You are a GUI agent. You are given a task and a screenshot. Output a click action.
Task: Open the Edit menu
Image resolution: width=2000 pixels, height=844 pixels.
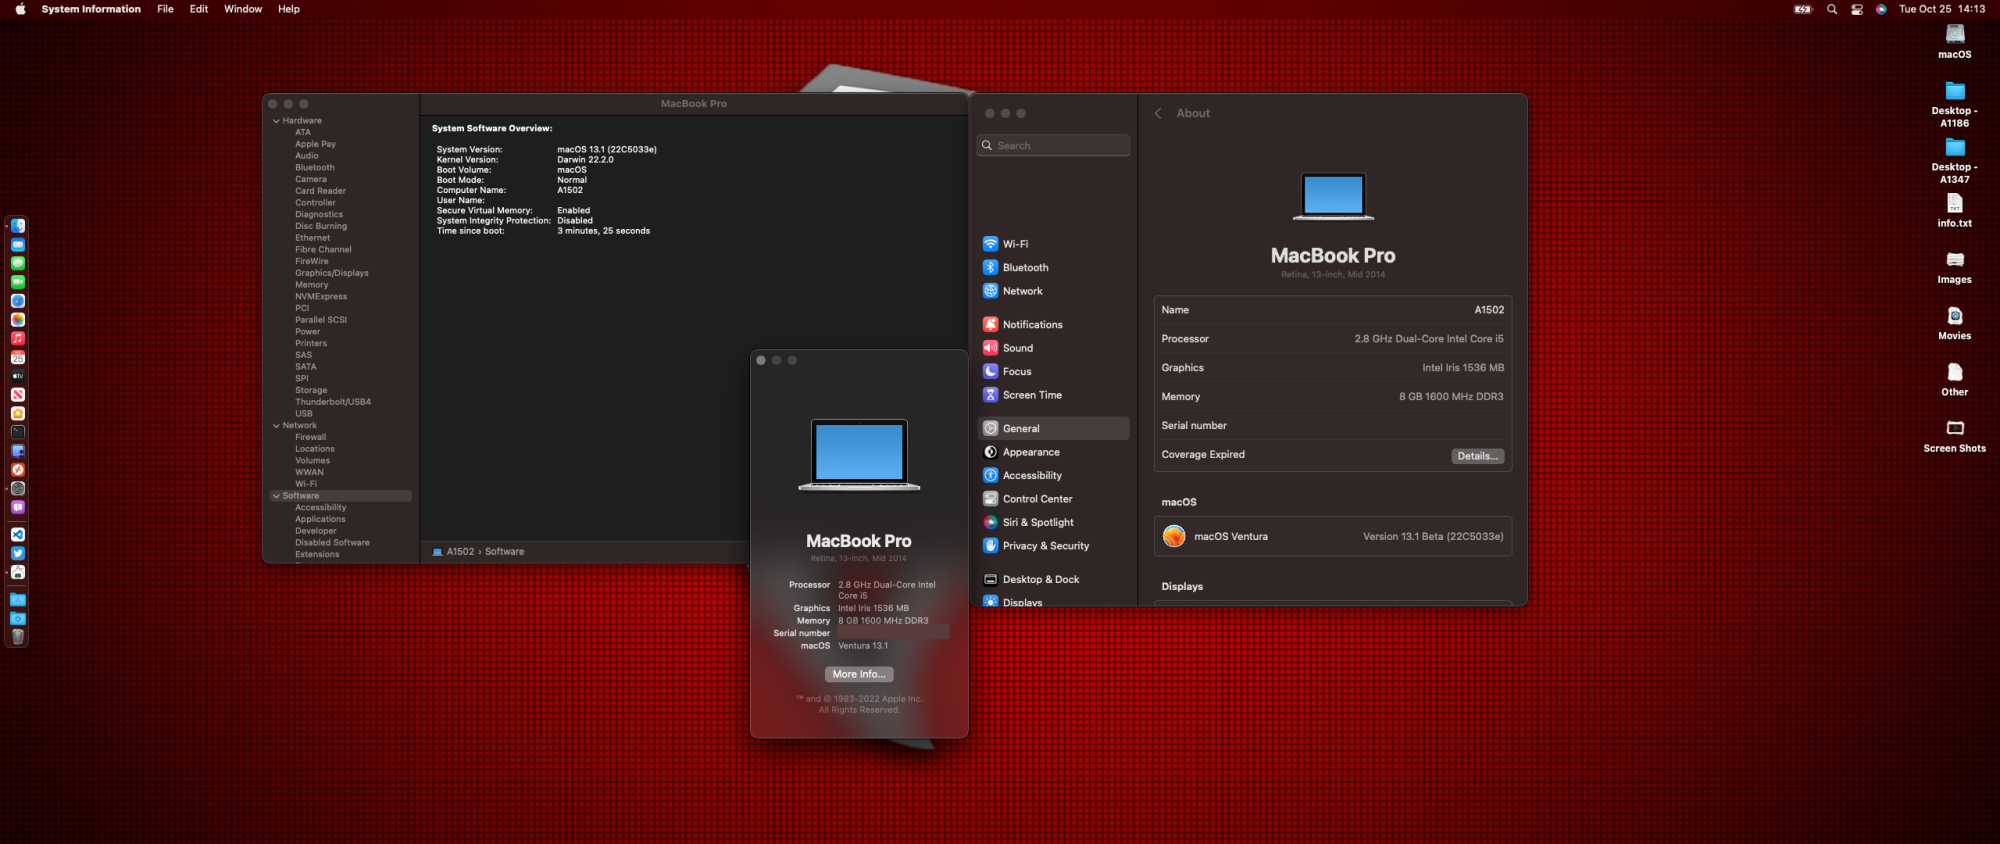(199, 9)
